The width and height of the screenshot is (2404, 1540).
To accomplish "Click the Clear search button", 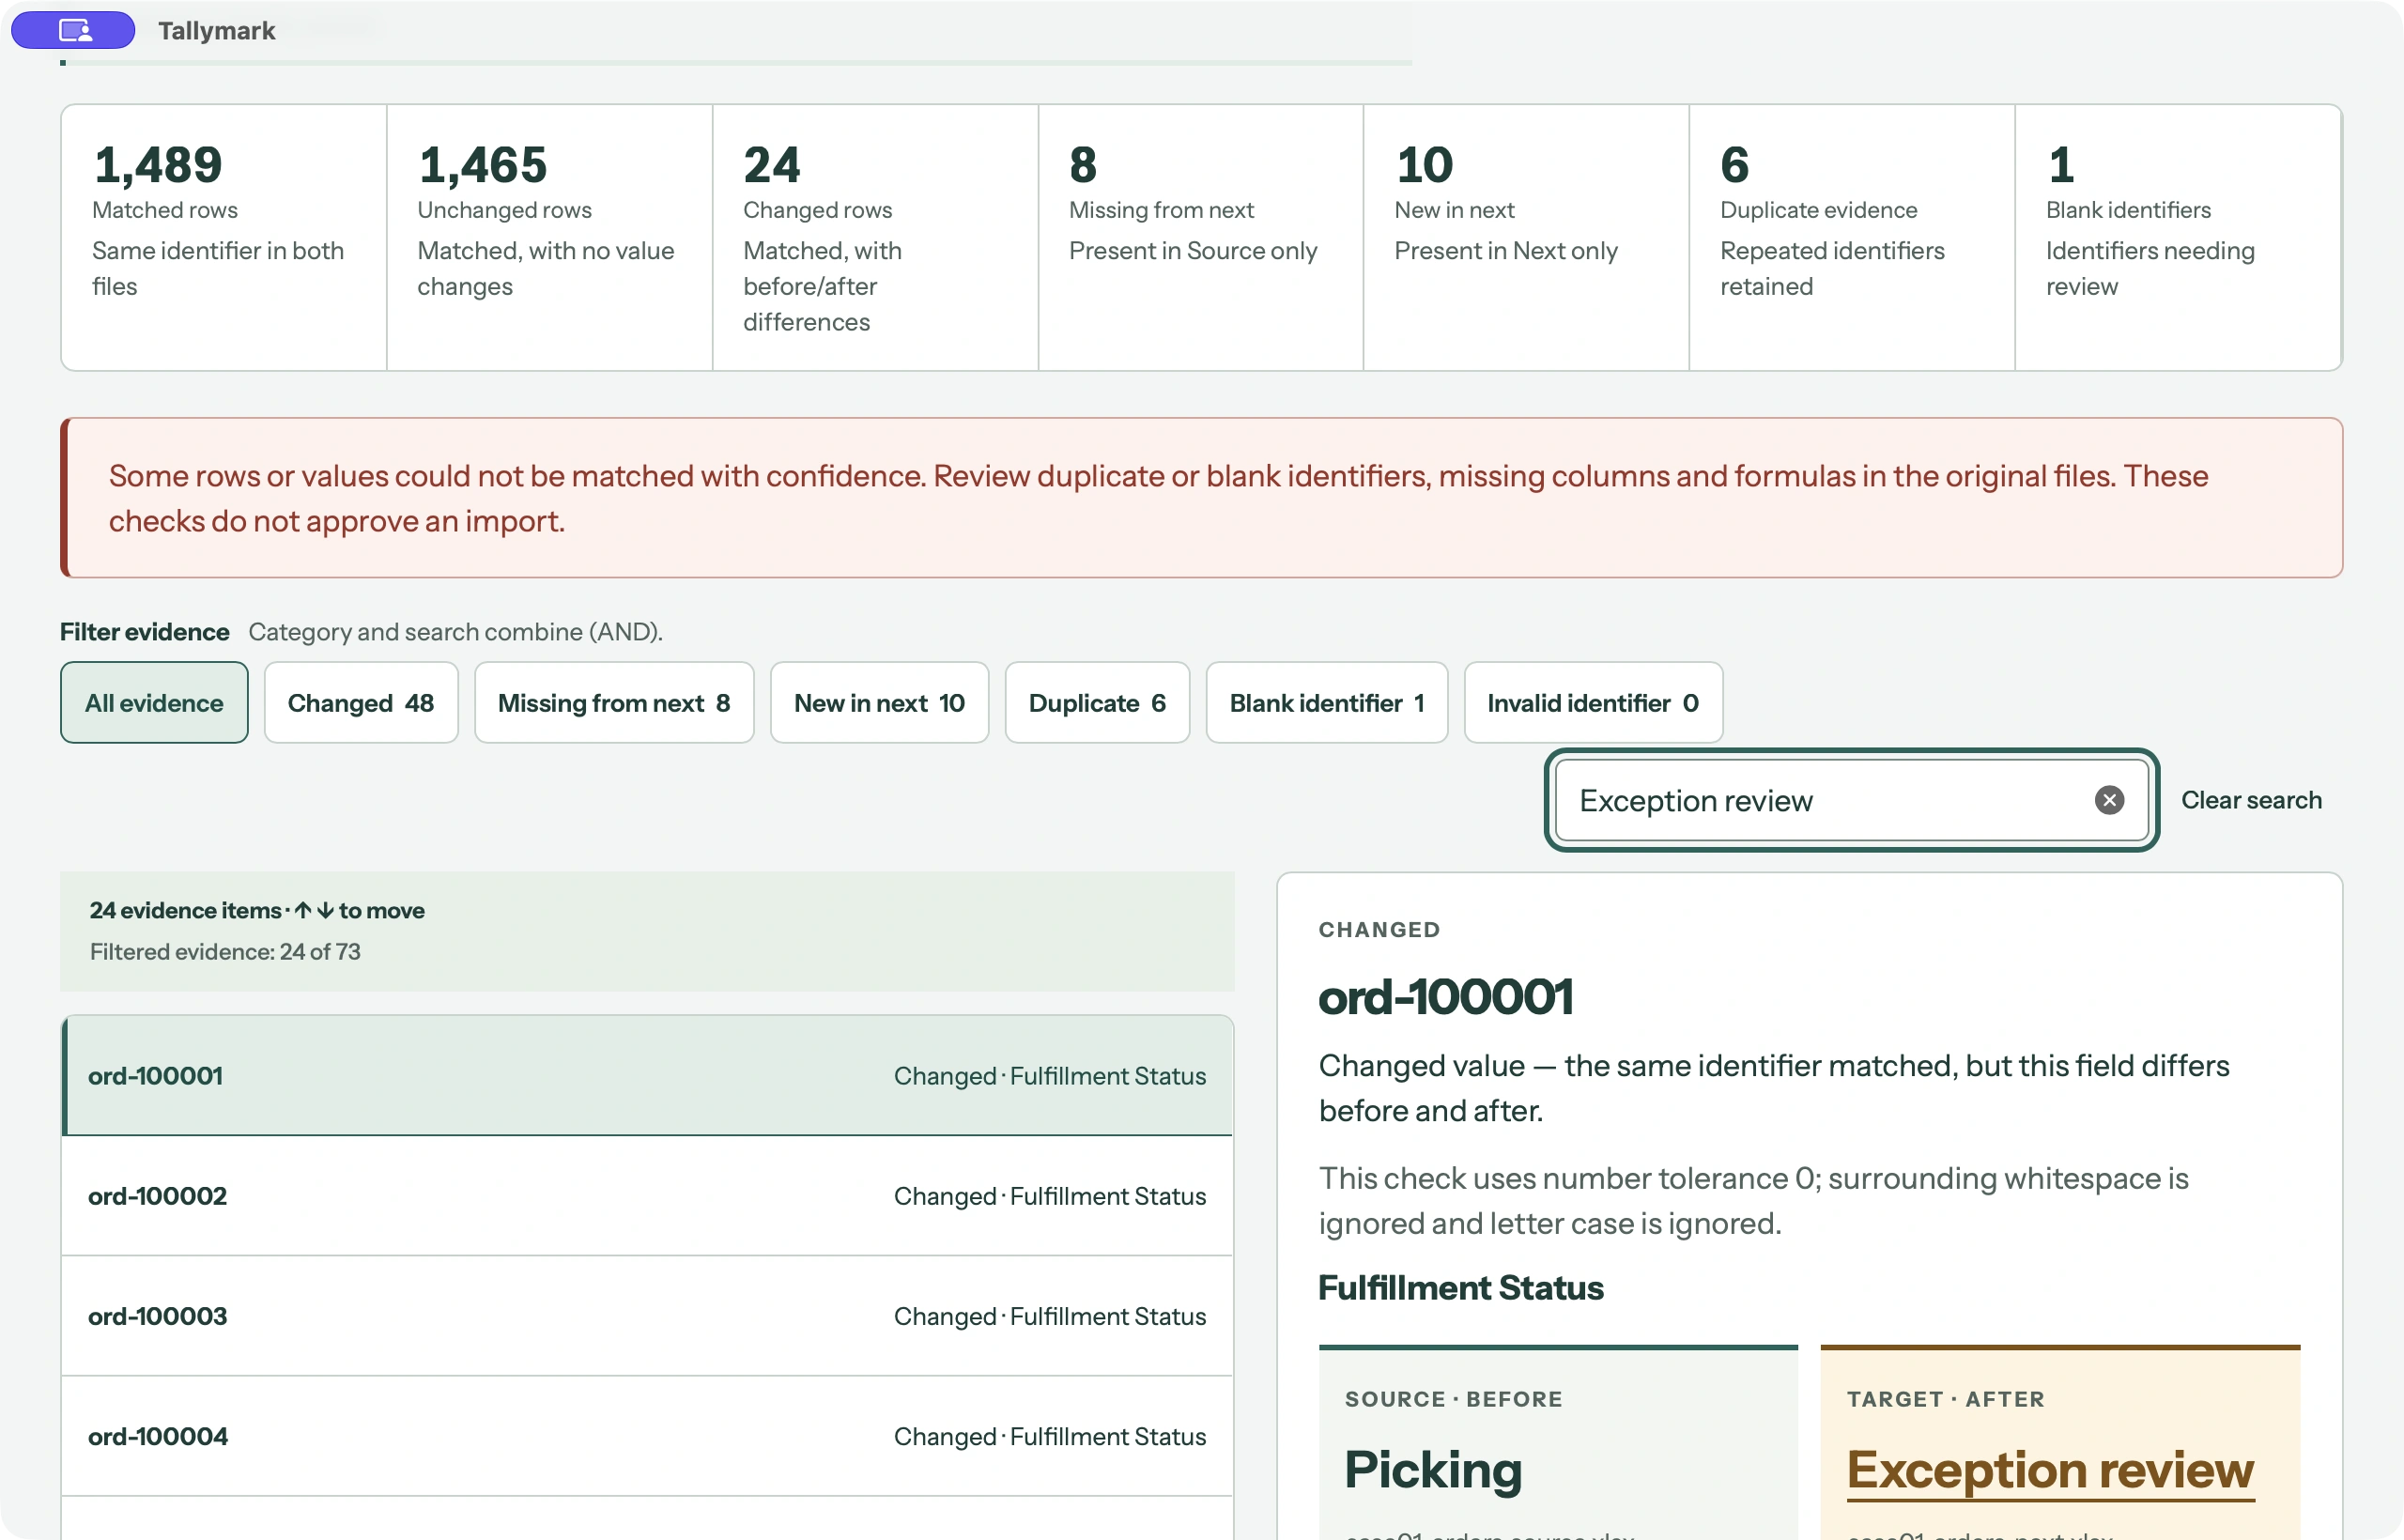I will [x=2251, y=800].
